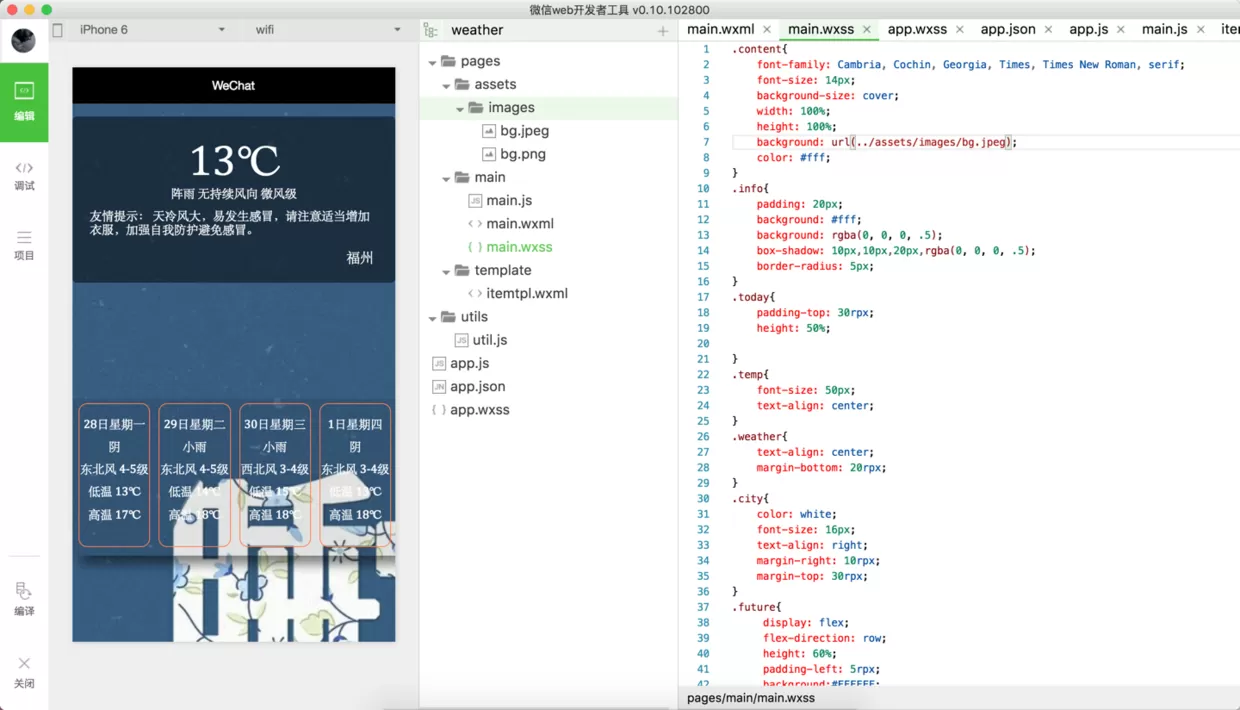The height and width of the screenshot is (710, 1240).
Task: Collapse the assets folder
Action: pos(446,85)
